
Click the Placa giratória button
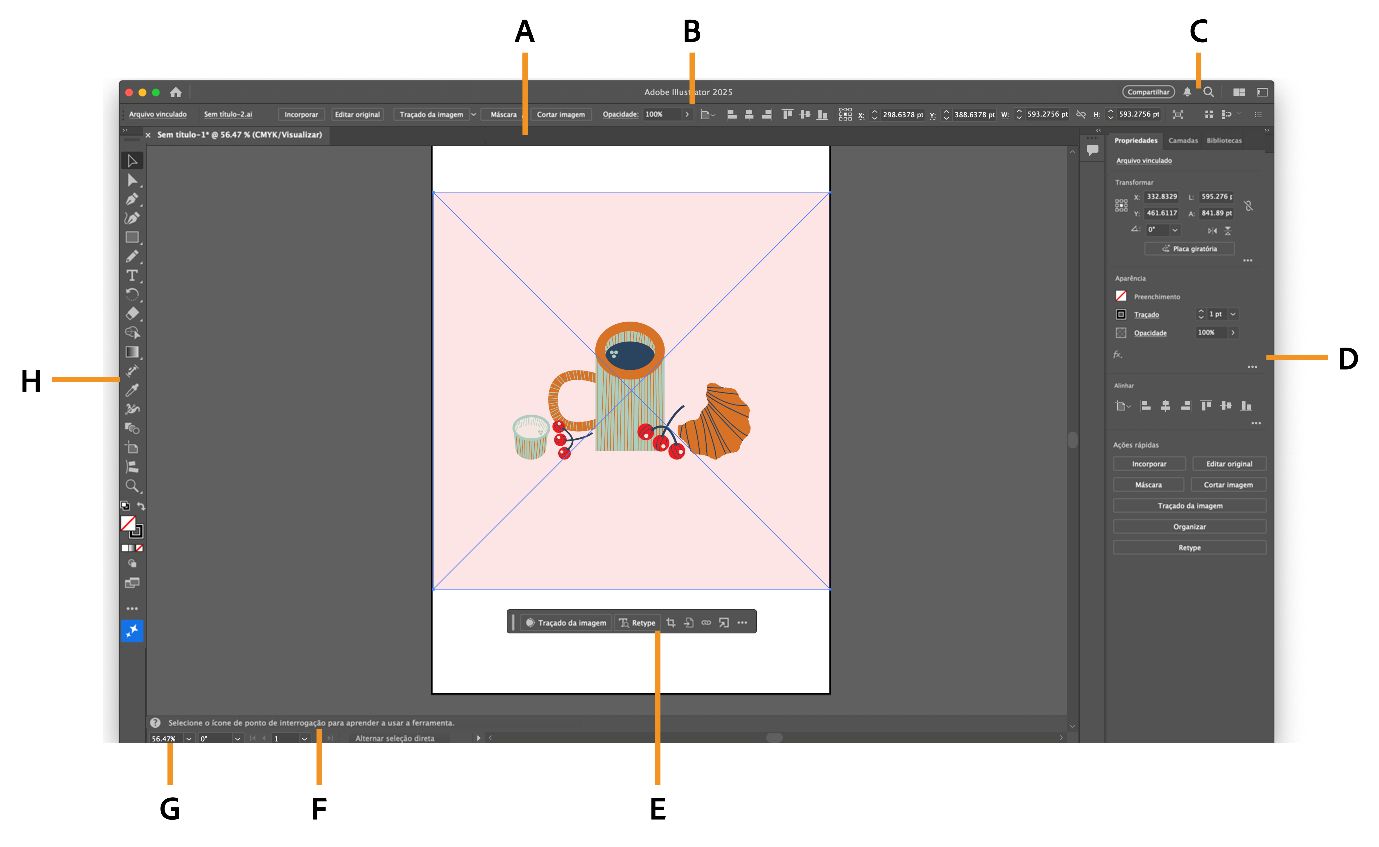pos(1189,248)
